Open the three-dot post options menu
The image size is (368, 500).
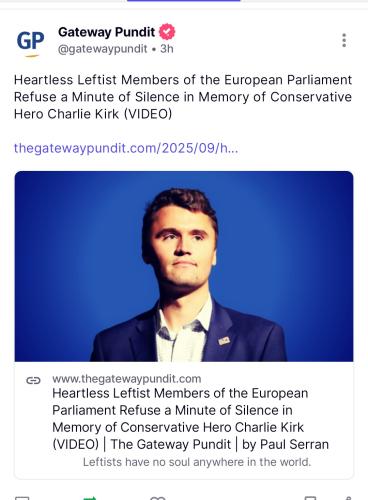344,40
